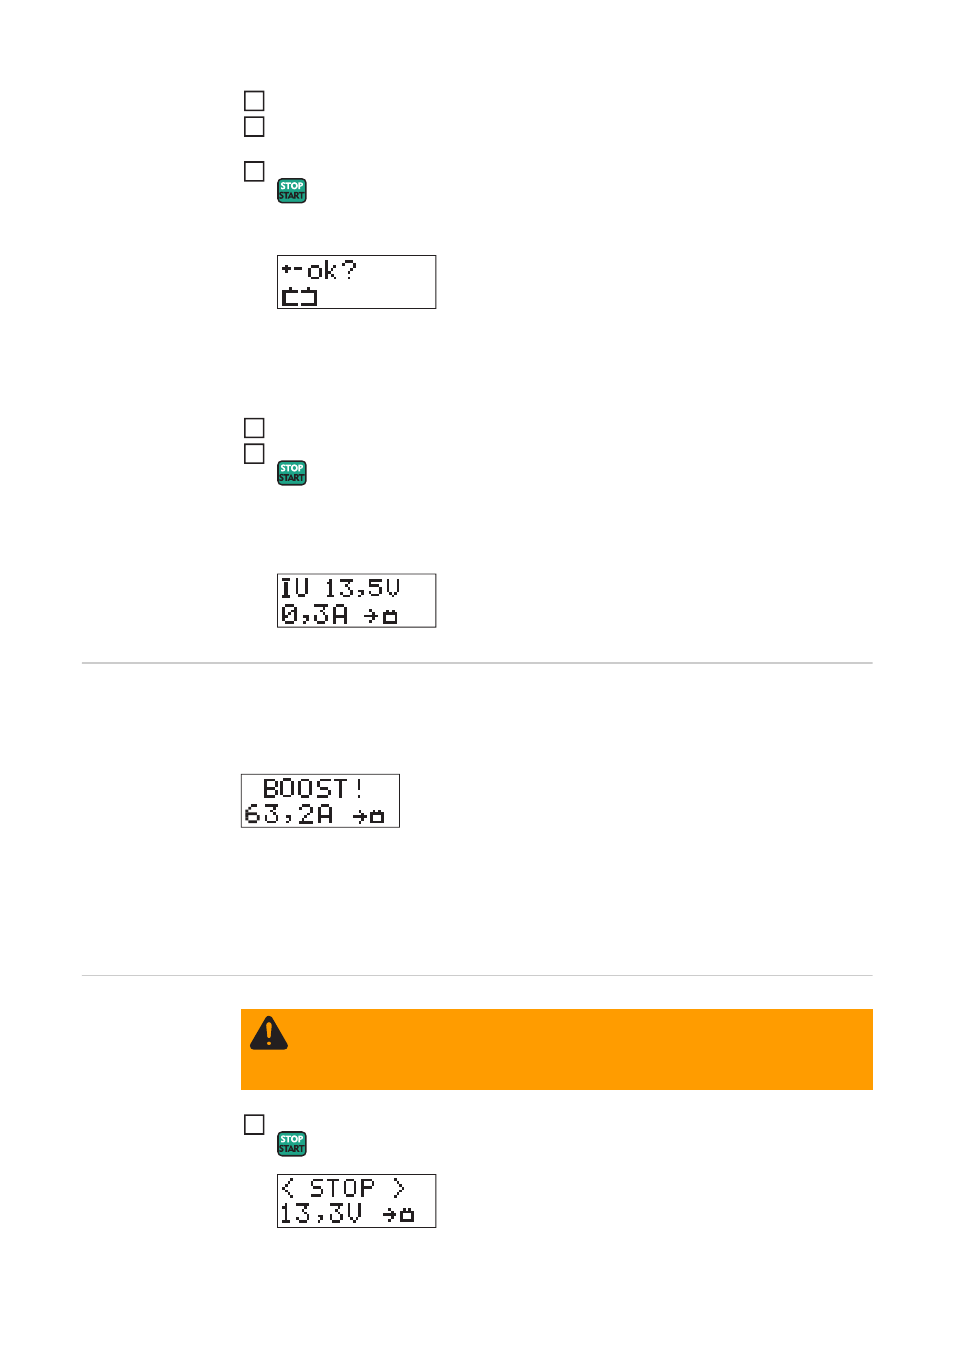Image resolution: width=954 pixels, height=1350 pixels.
Task: Click the left chevron in the STOP display
Action: tap(288, 1188)
